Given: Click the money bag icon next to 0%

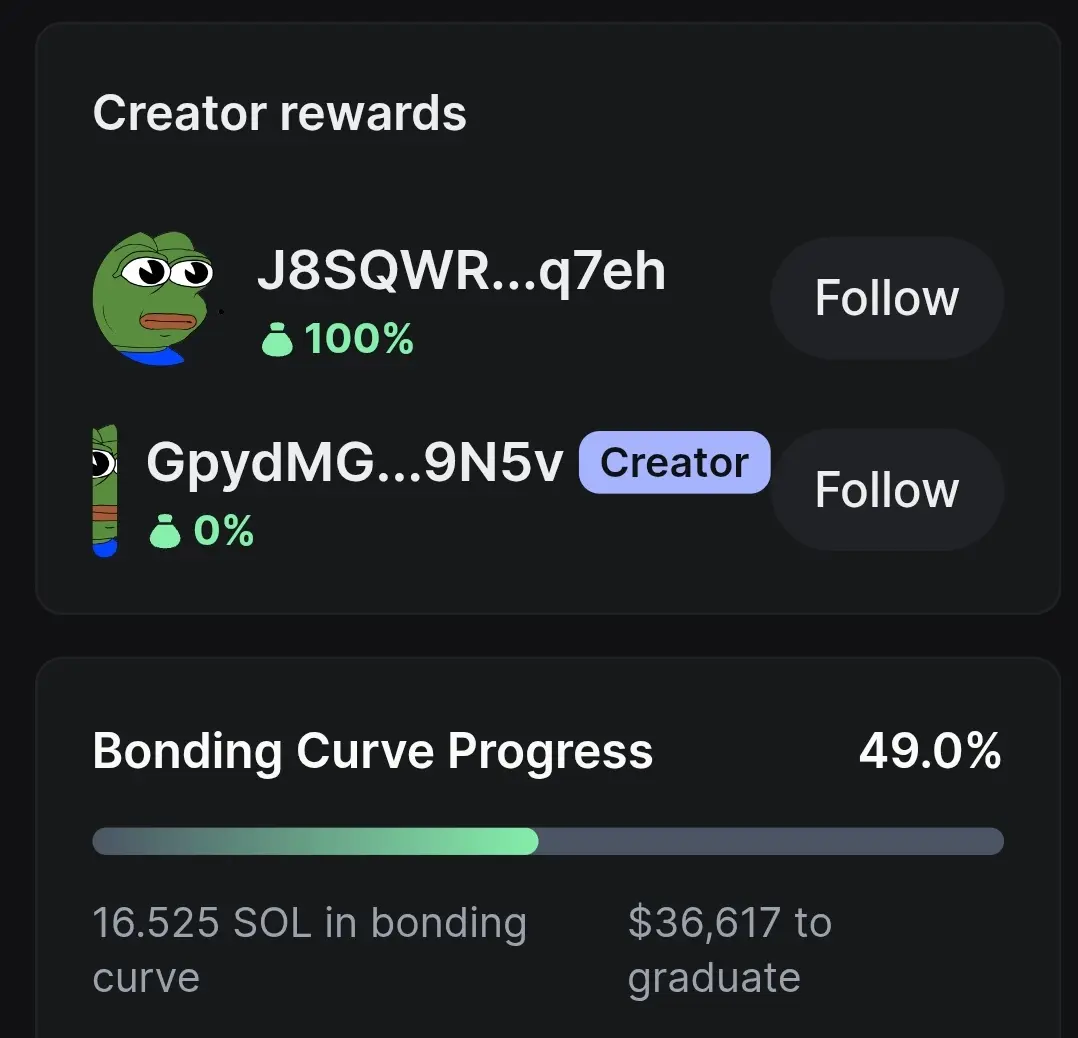Looking at the screenshot, I should 165,532.
